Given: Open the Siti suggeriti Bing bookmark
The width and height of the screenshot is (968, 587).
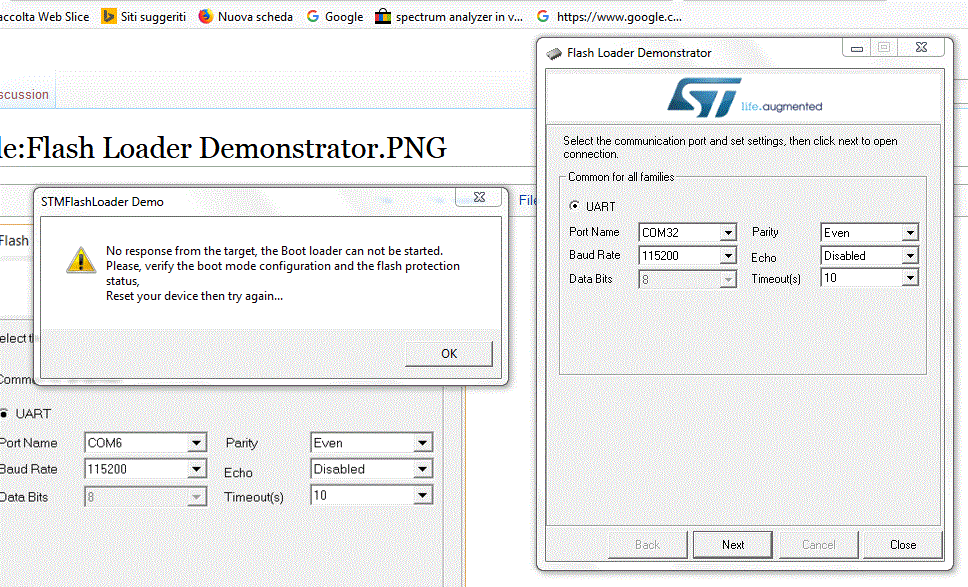Looking at the screenshot, I should (x=144, y=16).
